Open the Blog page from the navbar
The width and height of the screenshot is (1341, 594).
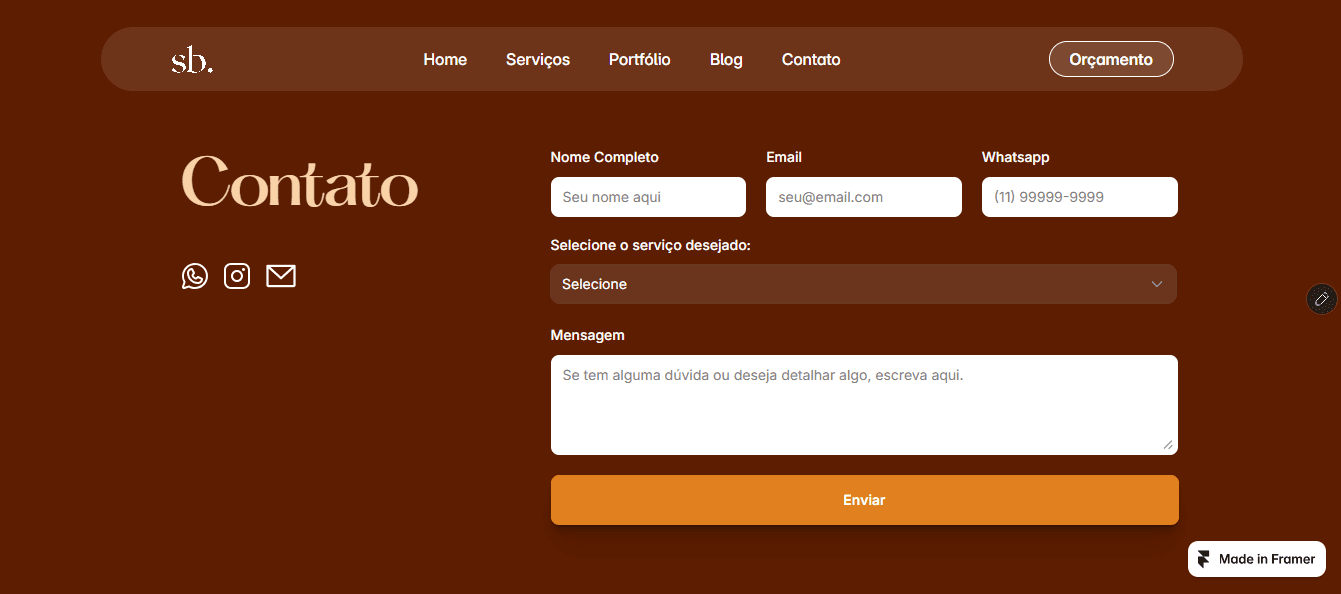coord(726,60)
